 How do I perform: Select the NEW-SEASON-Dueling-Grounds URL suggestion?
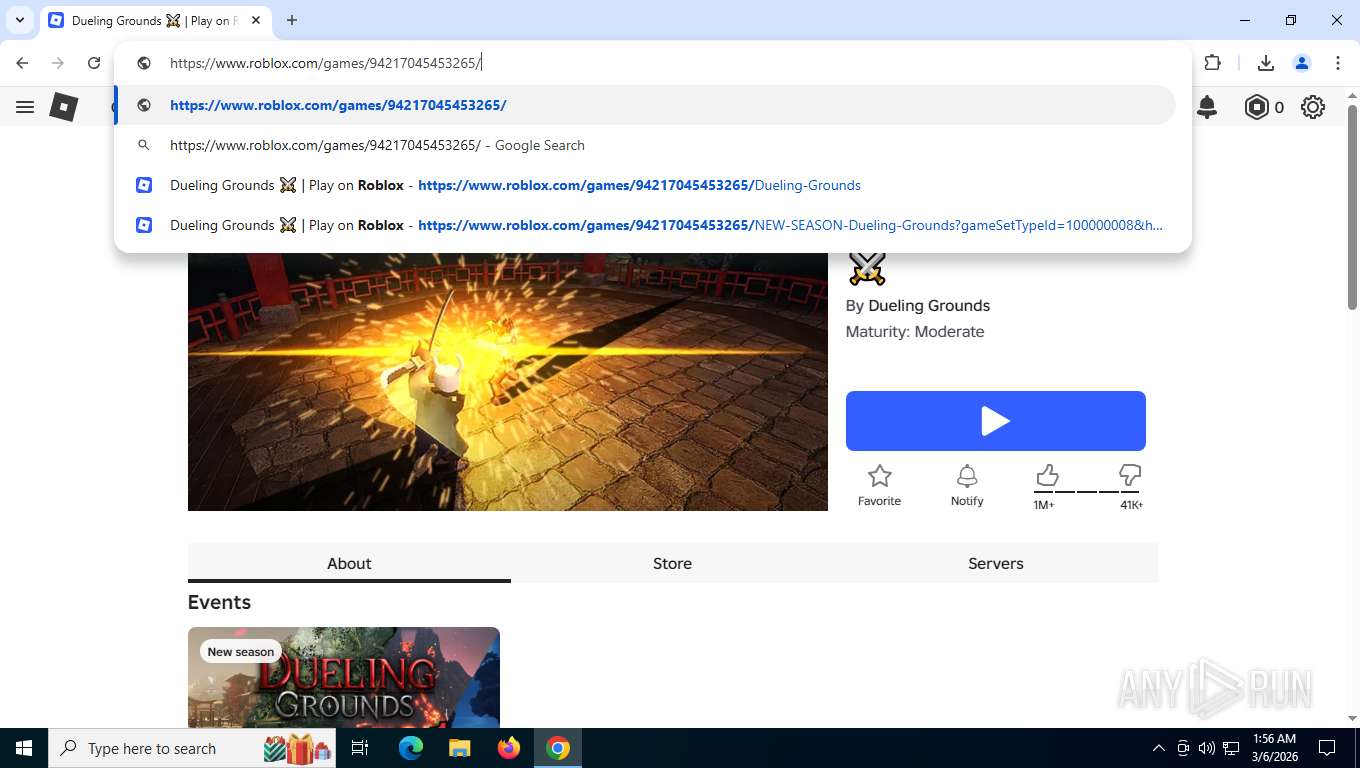645,225
